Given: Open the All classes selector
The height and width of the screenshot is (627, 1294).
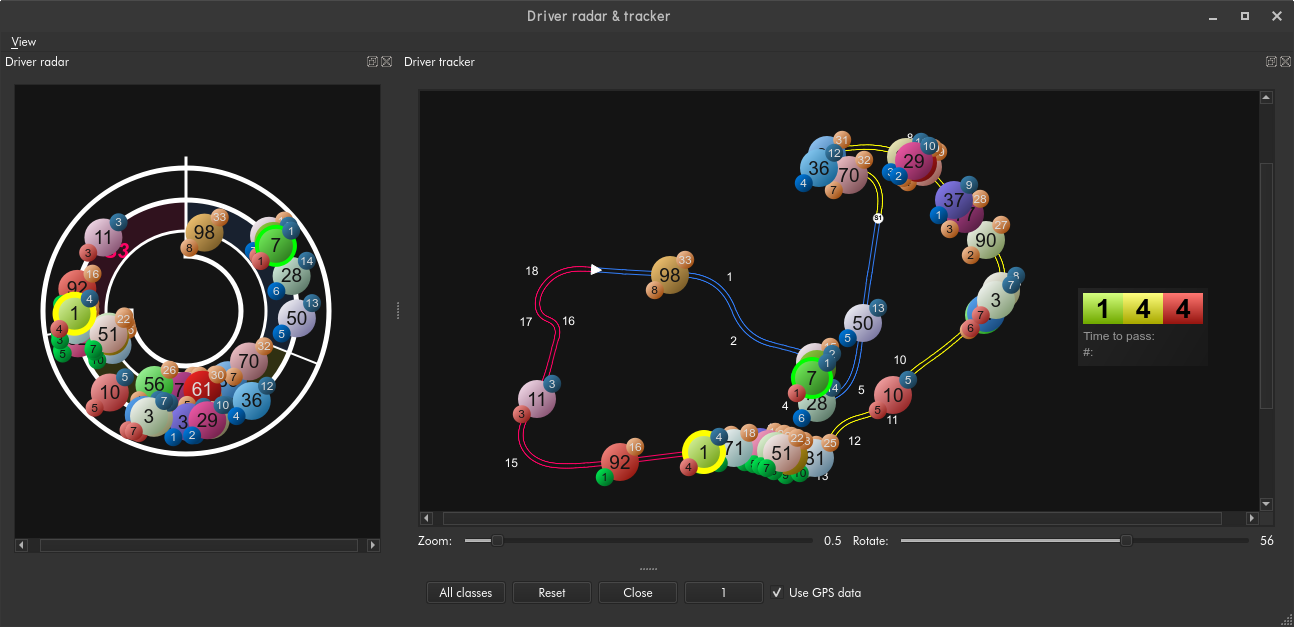Looking at the screenshot, I should click(x=466, y=593).
